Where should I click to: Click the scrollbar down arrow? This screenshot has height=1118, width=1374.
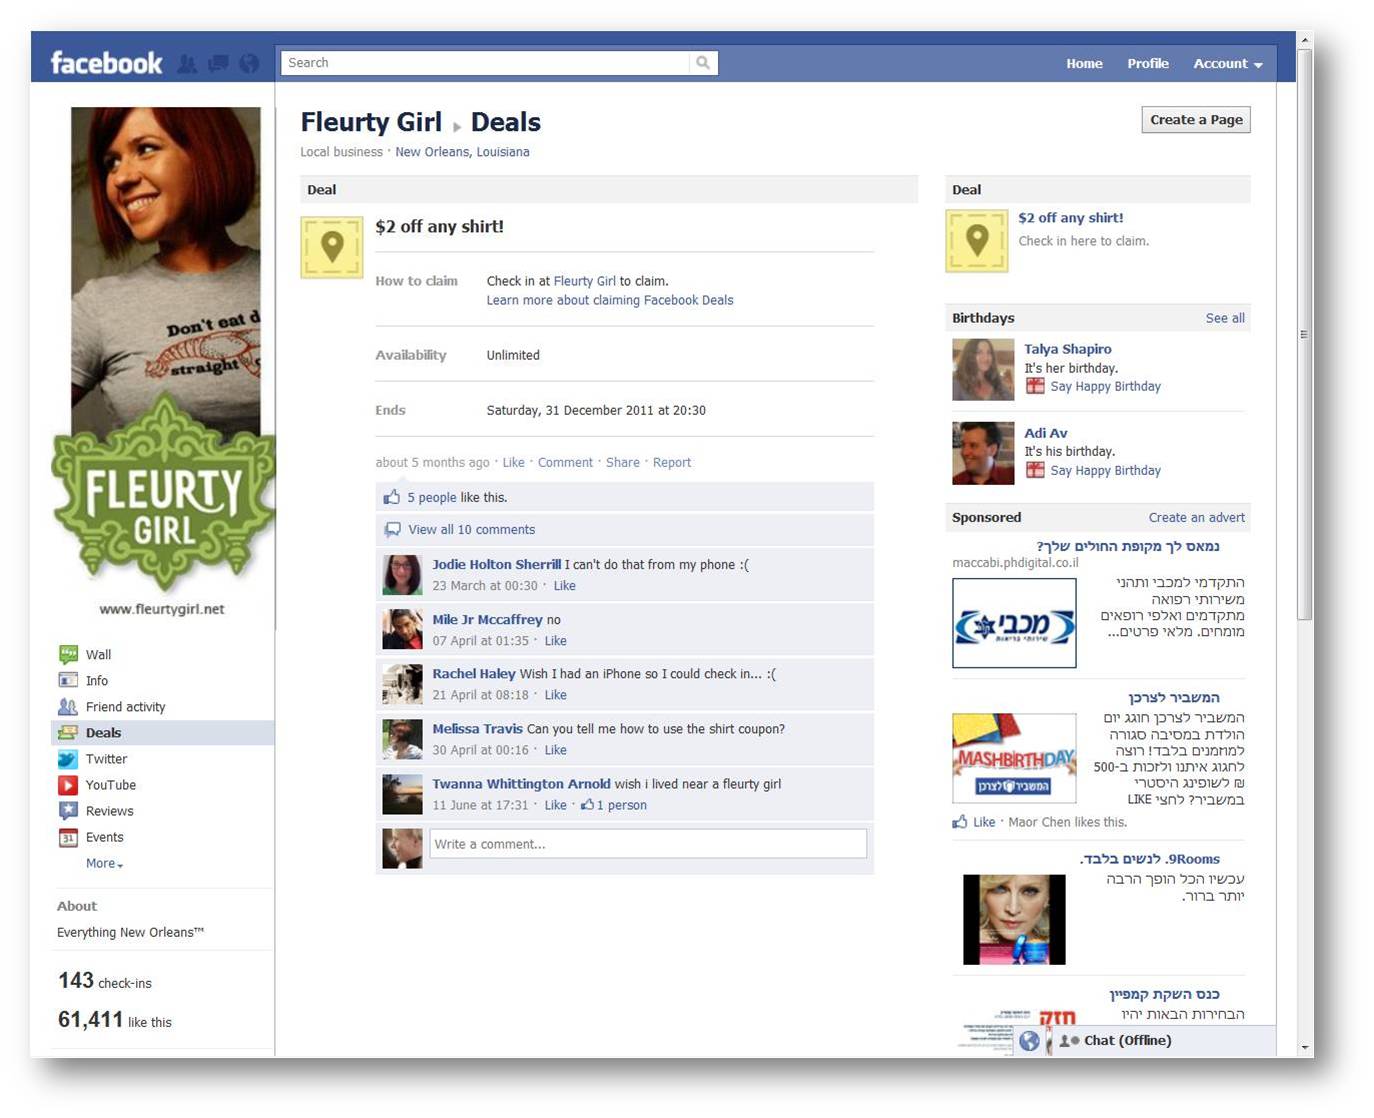[x=1304, y=1047]
